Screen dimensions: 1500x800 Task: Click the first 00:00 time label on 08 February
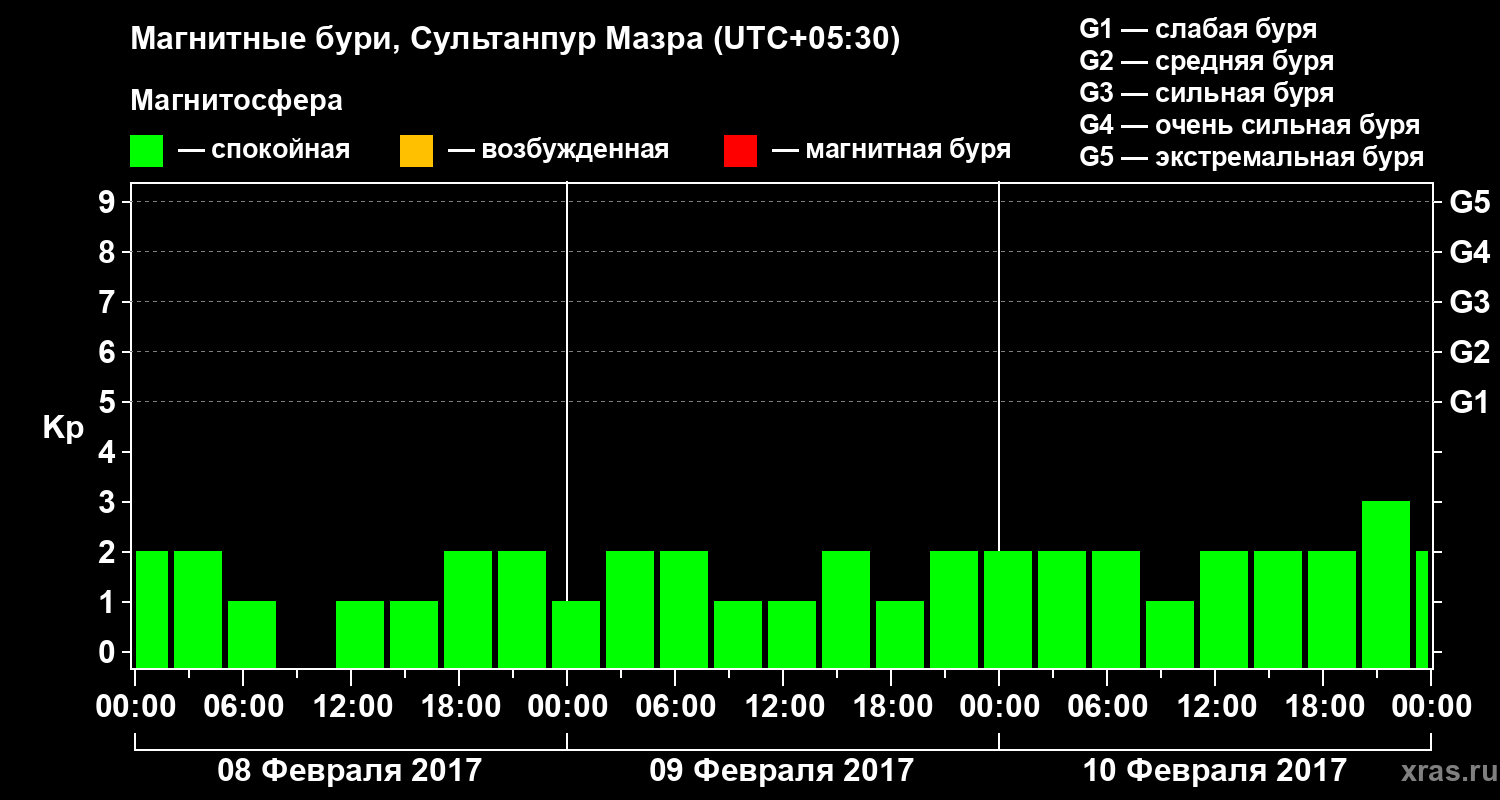click(x=135, y=707)
